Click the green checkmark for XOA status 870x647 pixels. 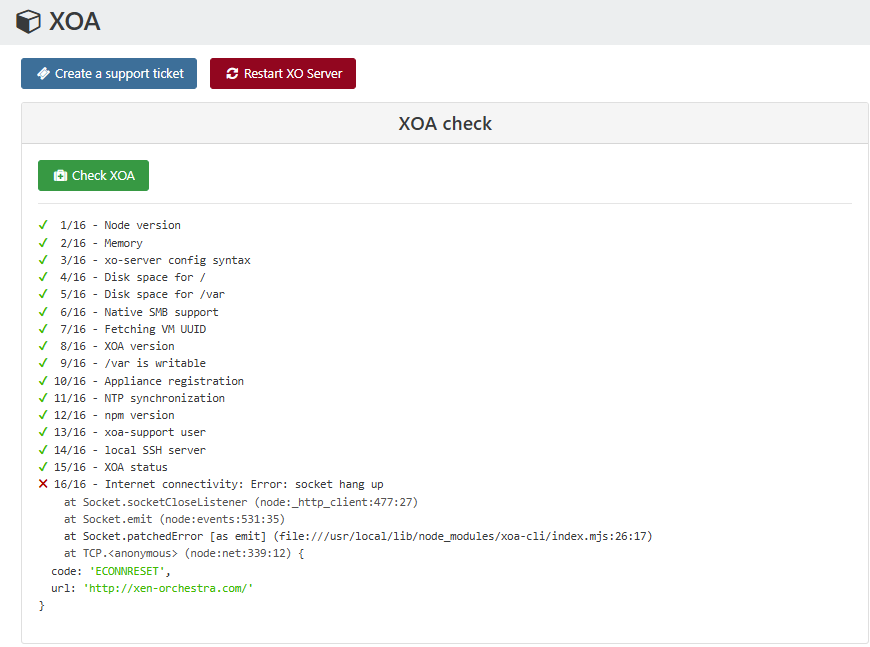click(43, 467)
